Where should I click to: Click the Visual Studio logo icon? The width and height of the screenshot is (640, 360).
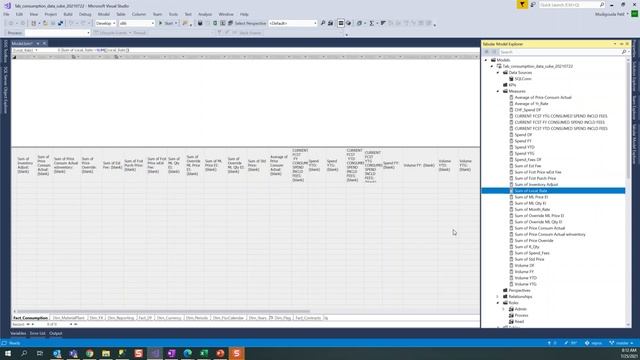pos(7,6)
